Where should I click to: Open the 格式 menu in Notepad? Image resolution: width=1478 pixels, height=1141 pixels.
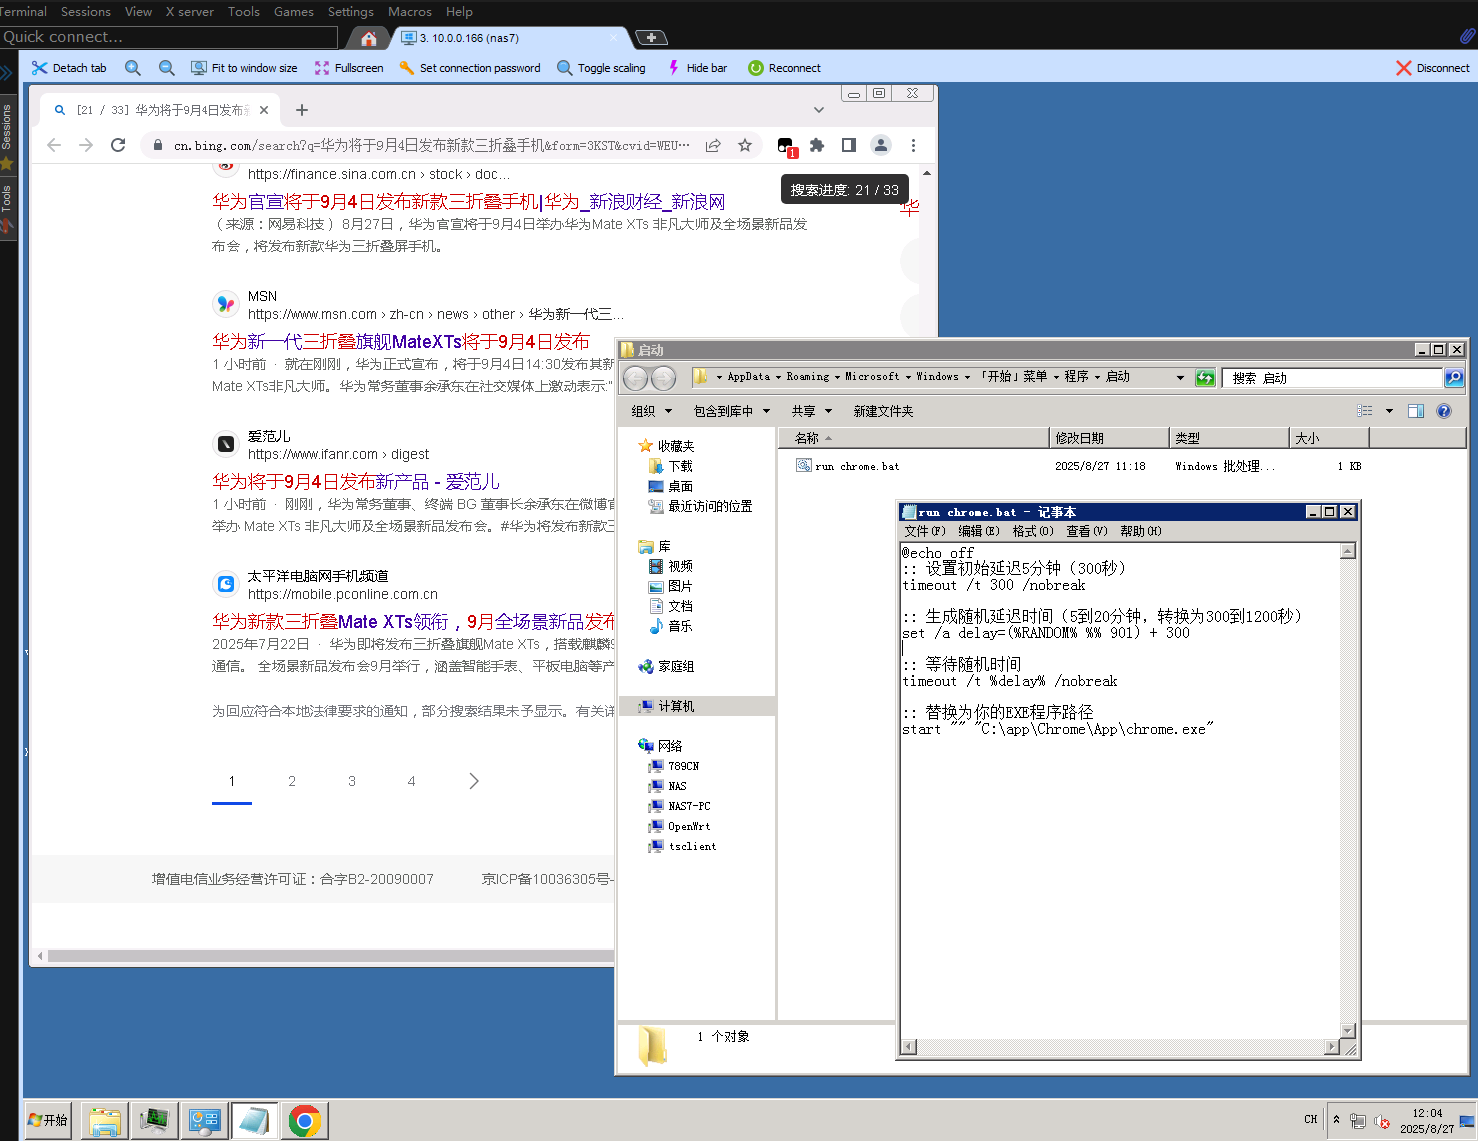1032,531
